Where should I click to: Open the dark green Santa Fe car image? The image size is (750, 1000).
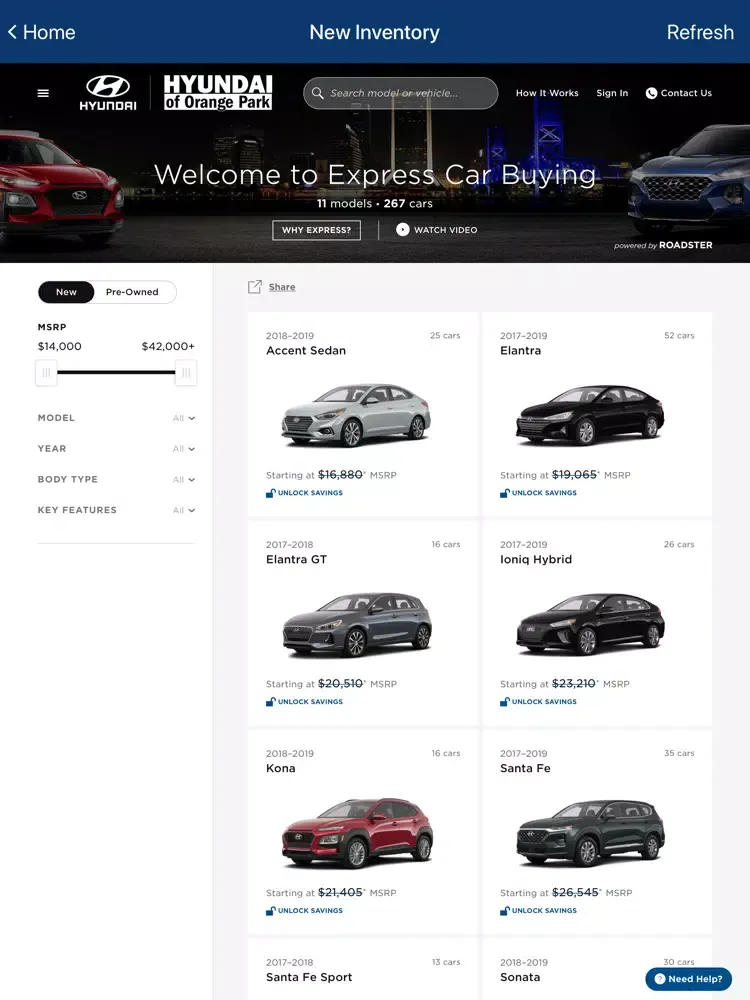coord(590,834)
